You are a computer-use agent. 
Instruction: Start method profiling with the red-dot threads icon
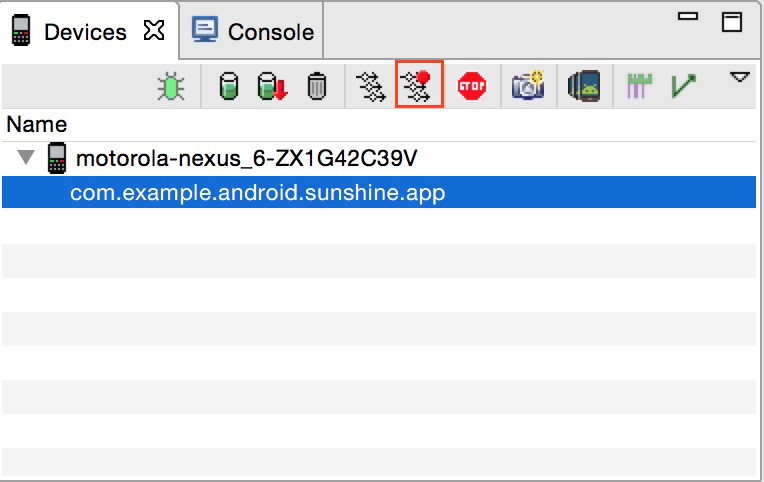coord(419,85)
